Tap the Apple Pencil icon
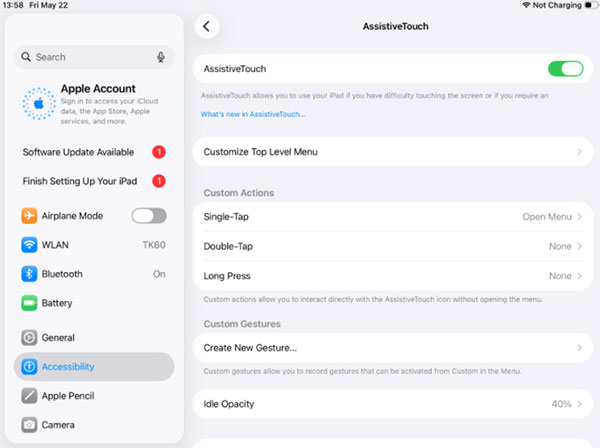600x448 pixels. 29,396
